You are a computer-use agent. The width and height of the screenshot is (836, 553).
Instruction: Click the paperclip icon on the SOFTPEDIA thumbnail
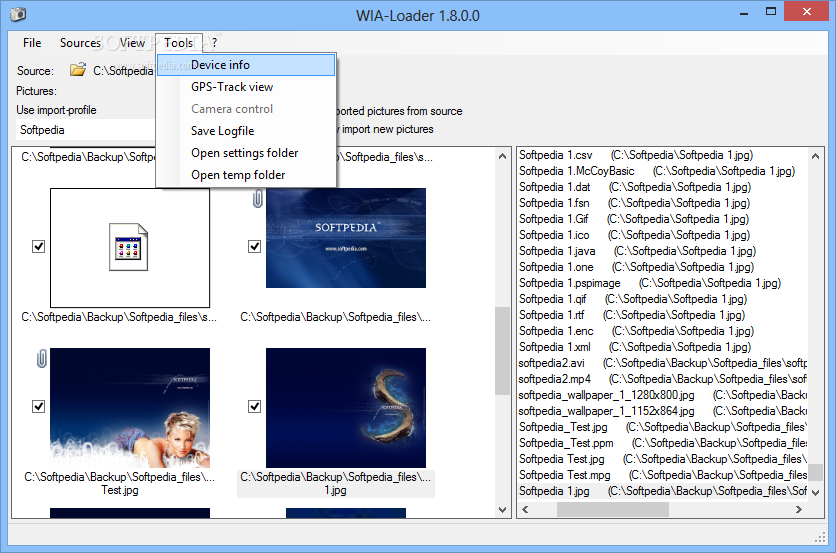point(258,198)
